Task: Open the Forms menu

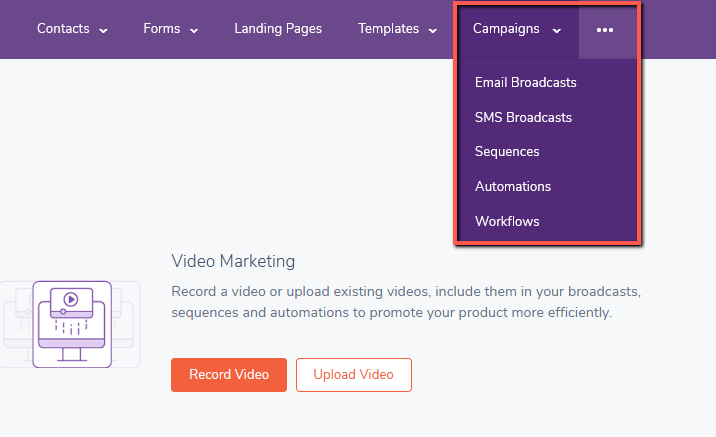Action: (x=162, y=28)
